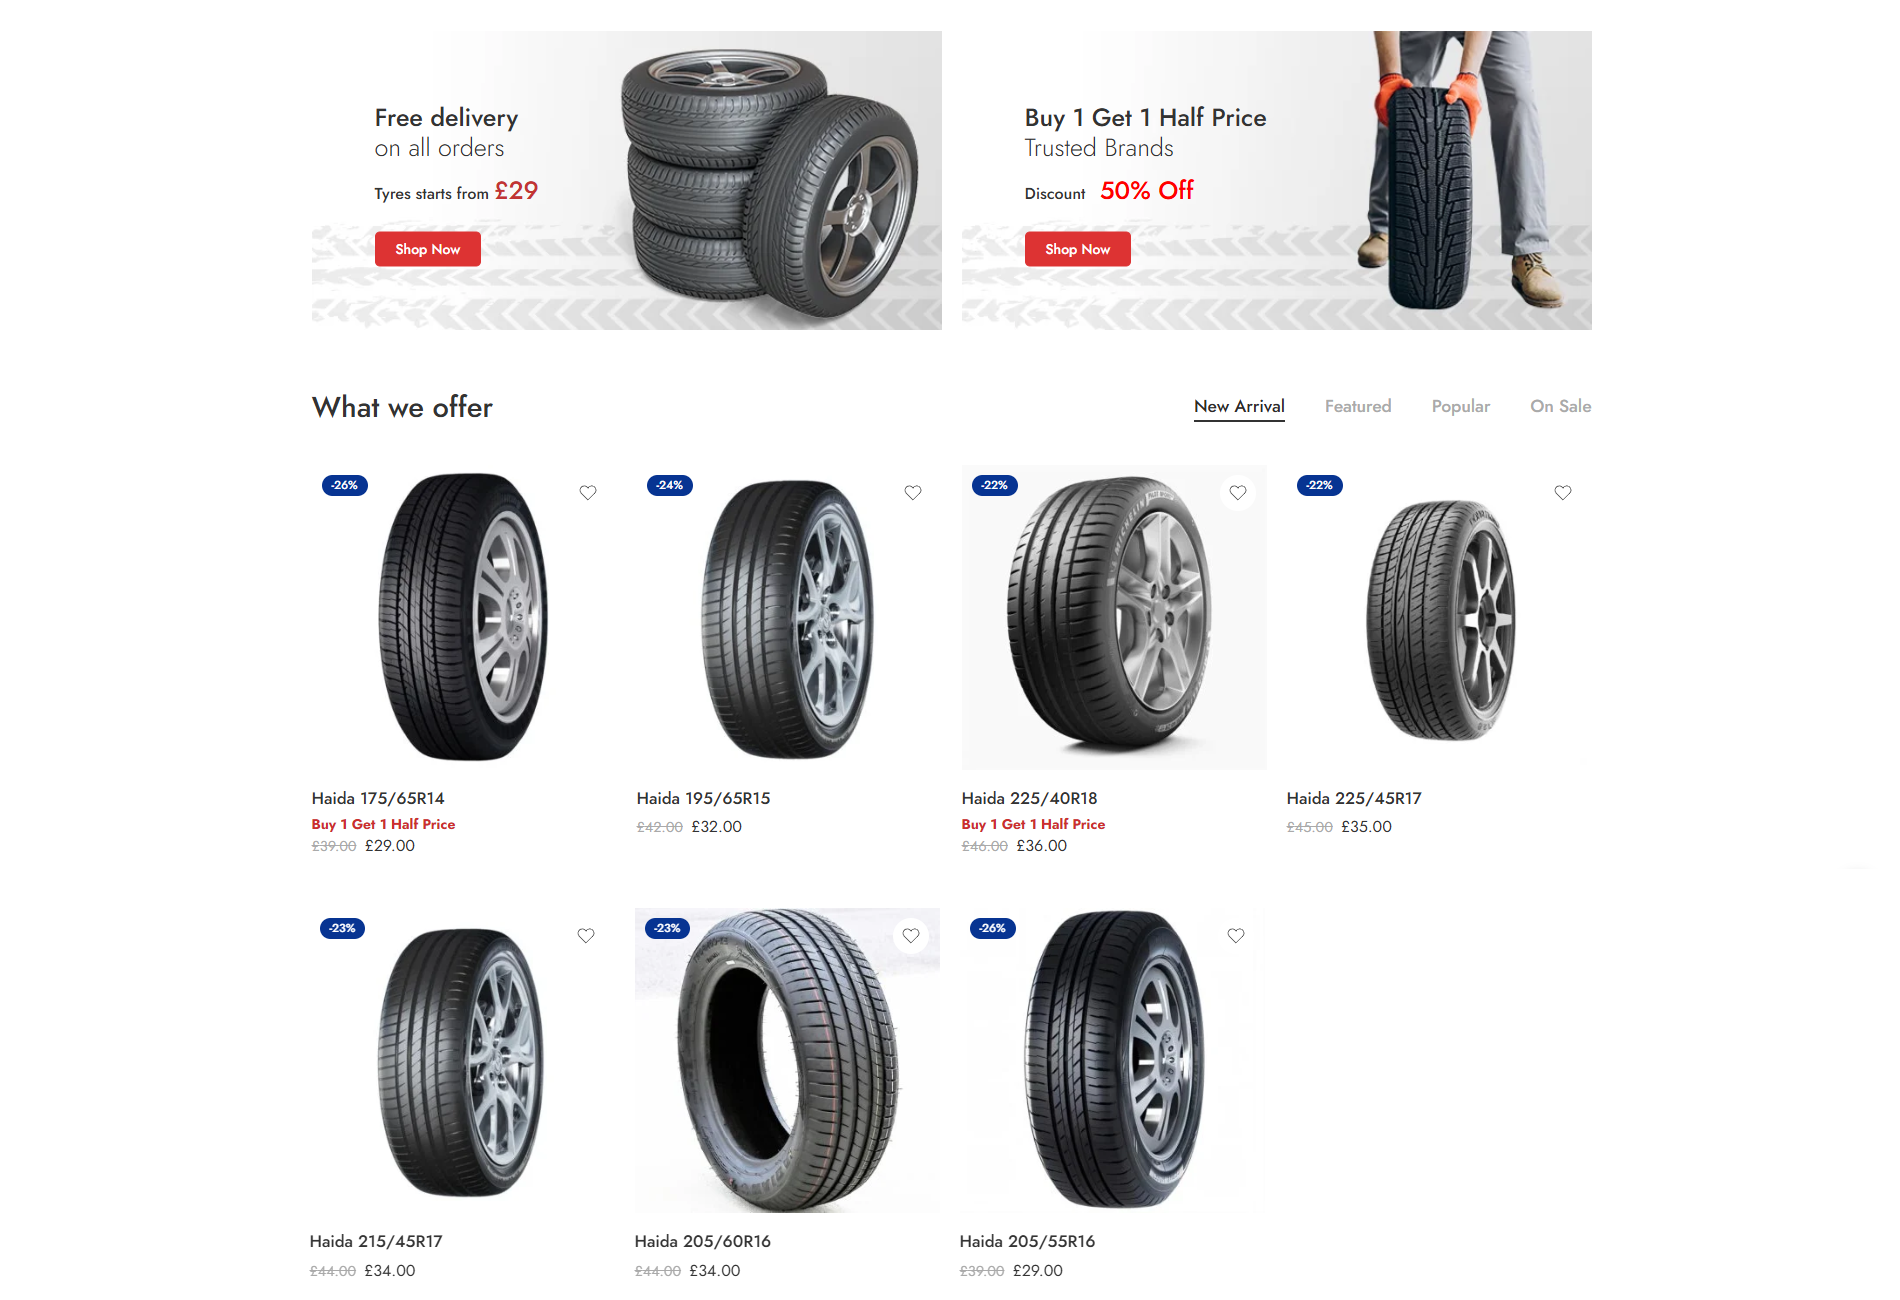
Task: Open the Haida 195/65R15 product title link
Action: pyautogui.click(x=704, y=798)
